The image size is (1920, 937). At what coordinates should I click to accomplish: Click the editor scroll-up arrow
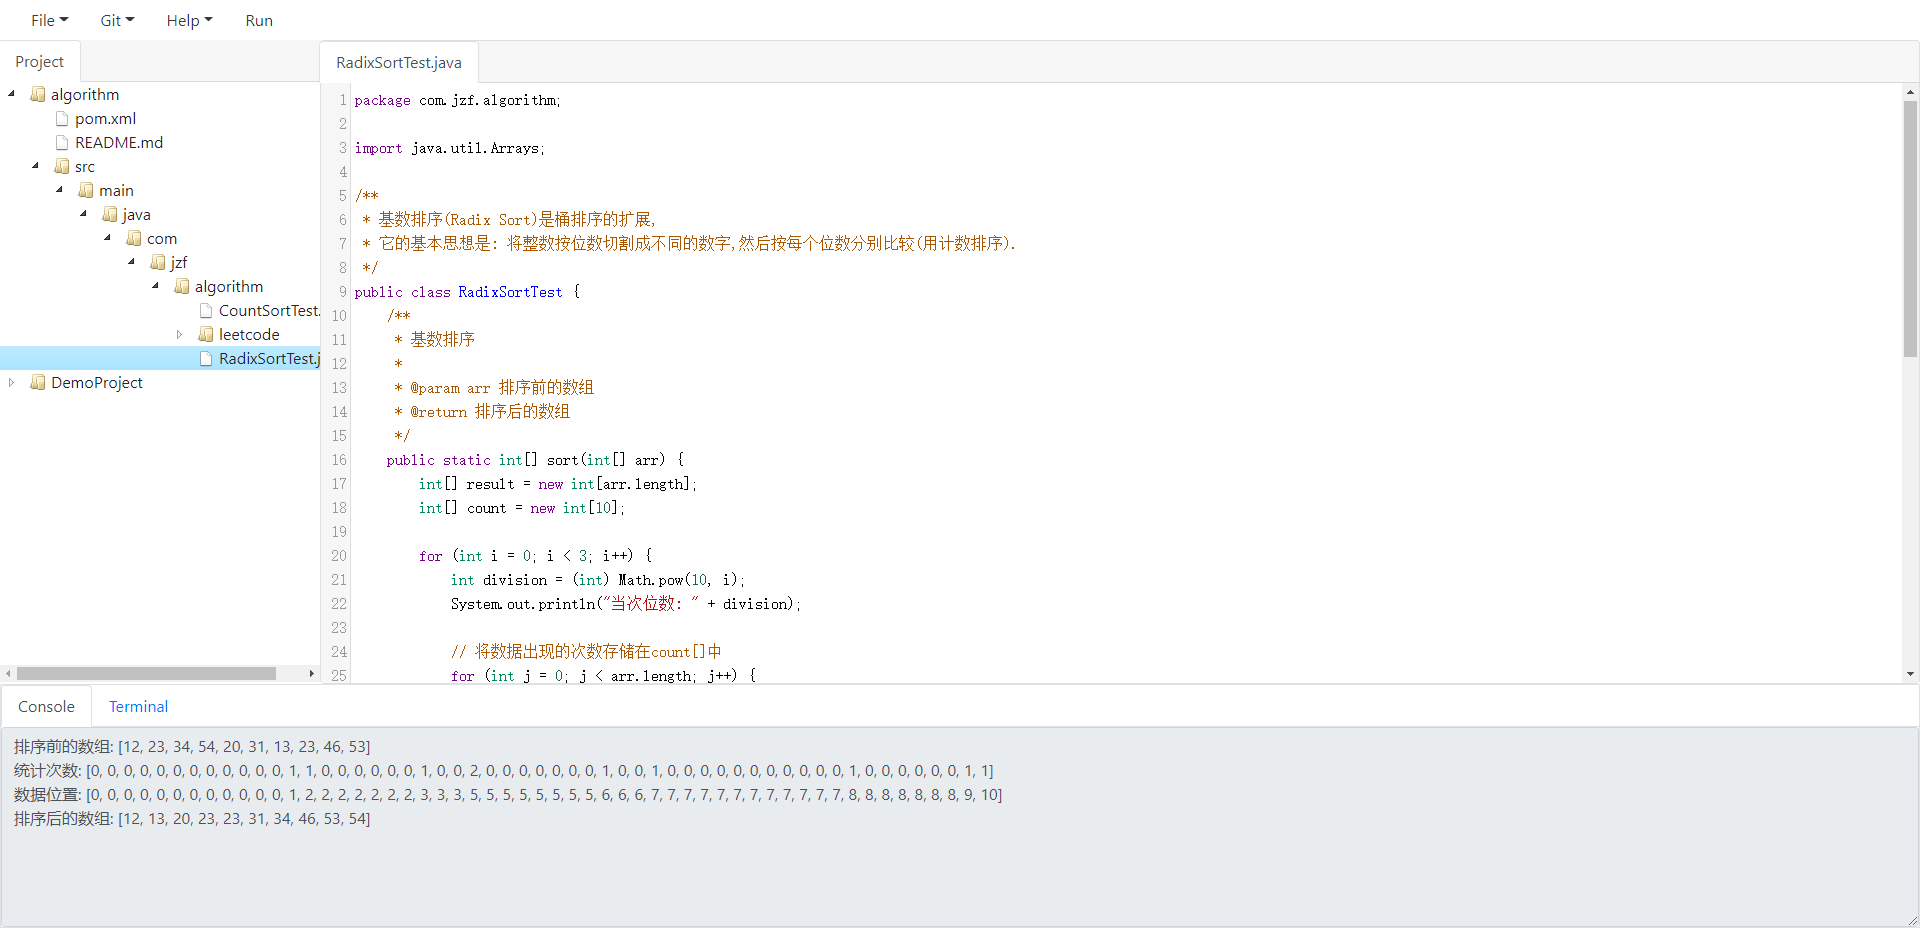pos(1910,92)
